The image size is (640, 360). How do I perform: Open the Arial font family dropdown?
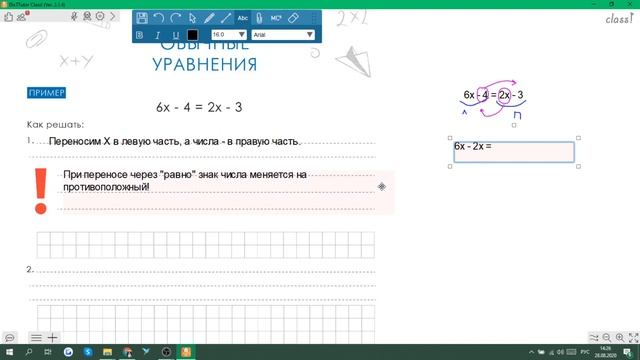(283, 35)
